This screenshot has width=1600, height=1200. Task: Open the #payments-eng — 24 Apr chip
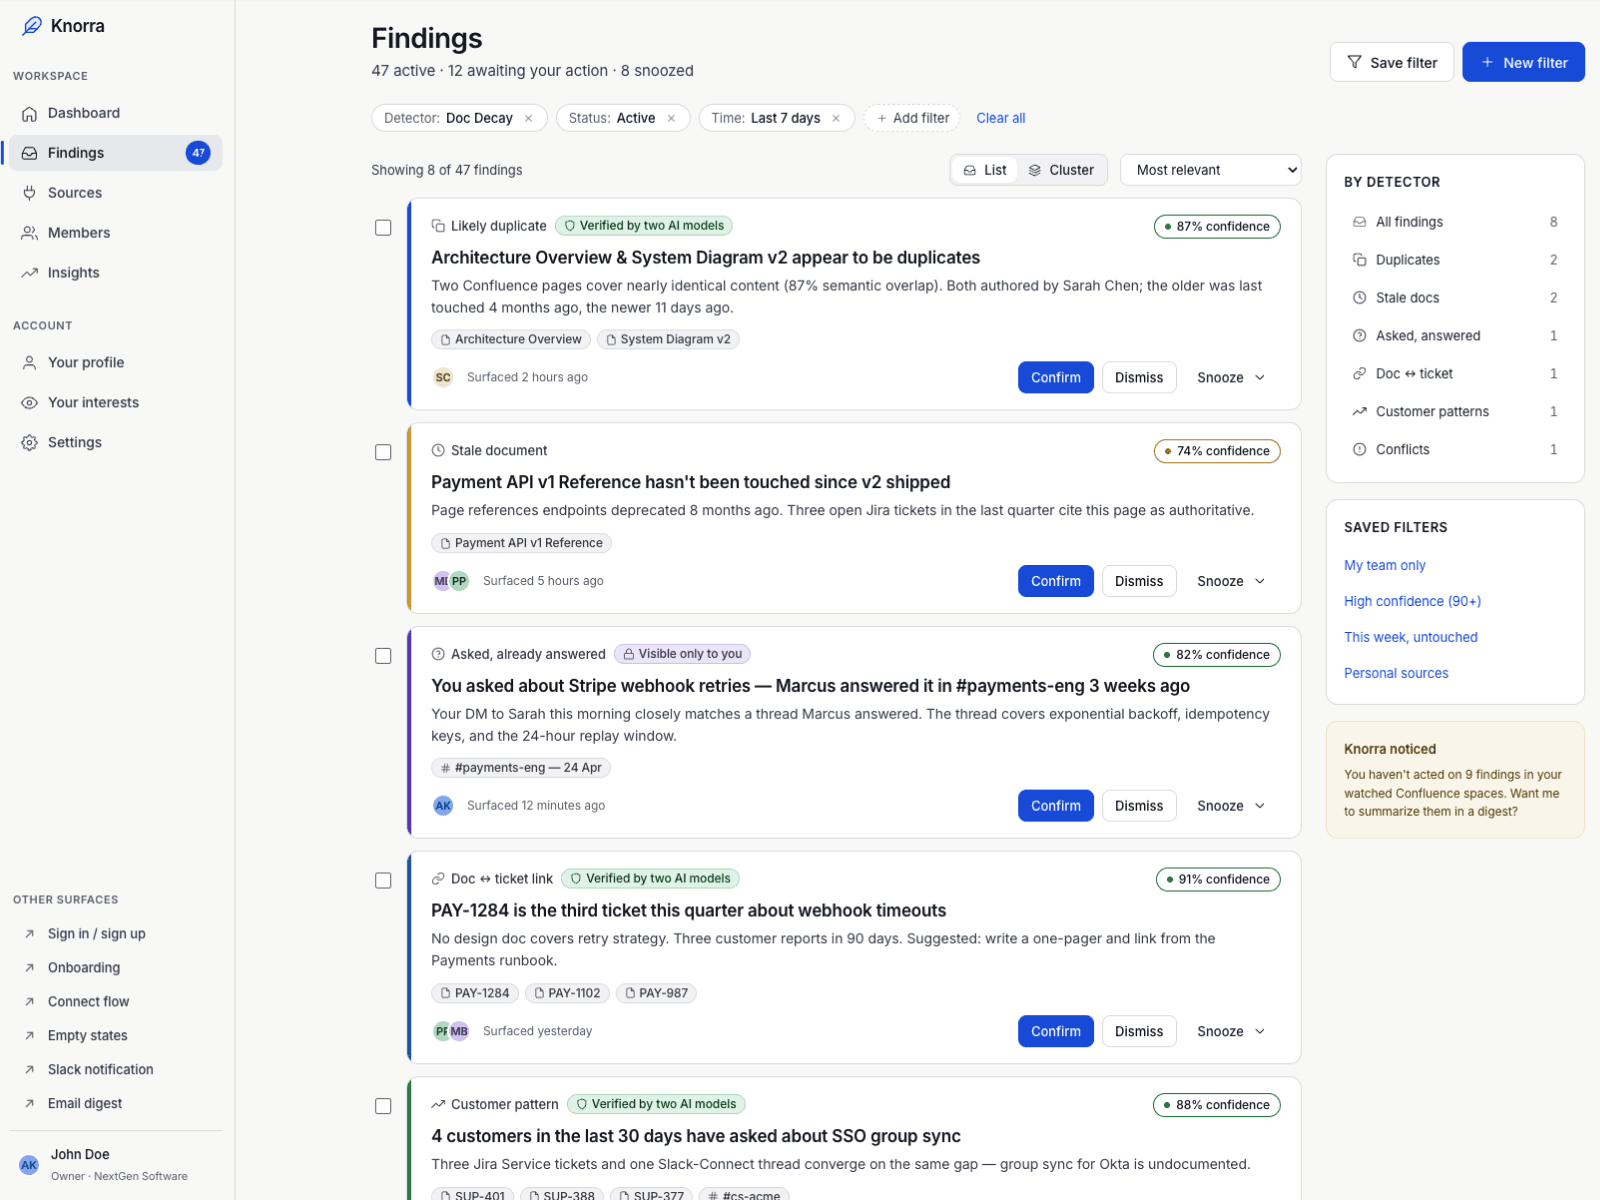521,768
